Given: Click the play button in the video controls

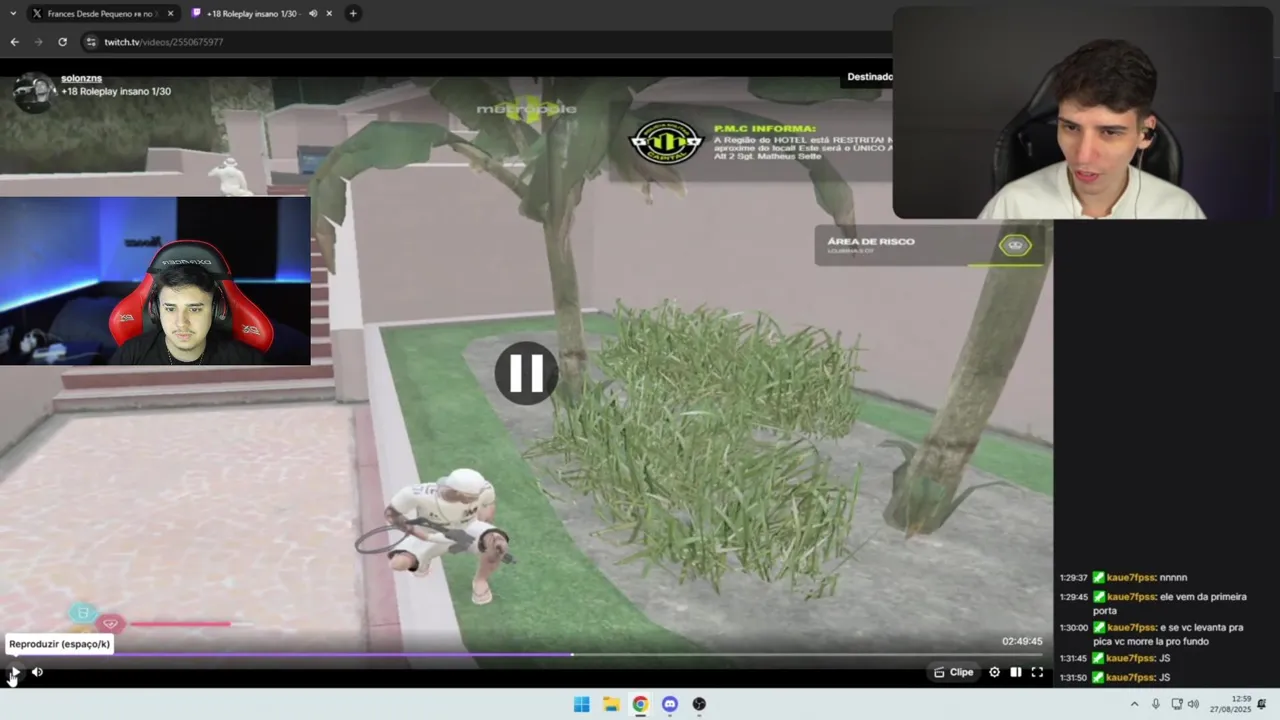Looking at the screenshot, I should coord(14,672).
